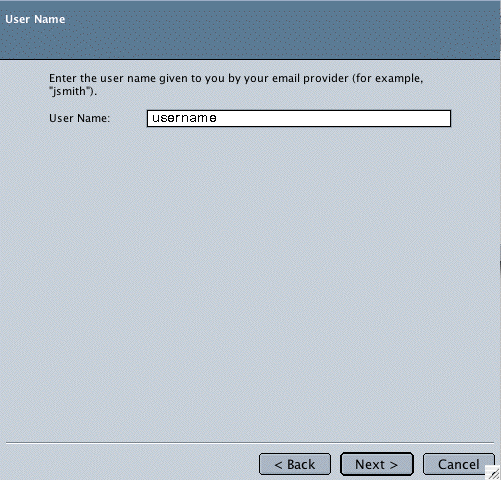The height and width of the screenshot is (480, 501).
Task: Click the '<' arrow on the Back button
Action: click(x=278, y=465)
